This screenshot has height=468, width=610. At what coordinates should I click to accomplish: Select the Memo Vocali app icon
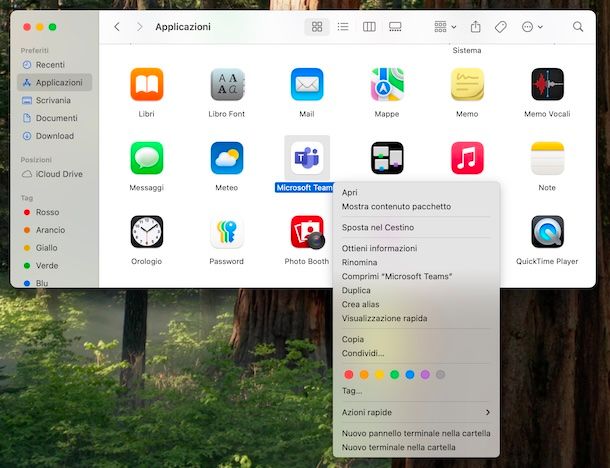[547, 84]
